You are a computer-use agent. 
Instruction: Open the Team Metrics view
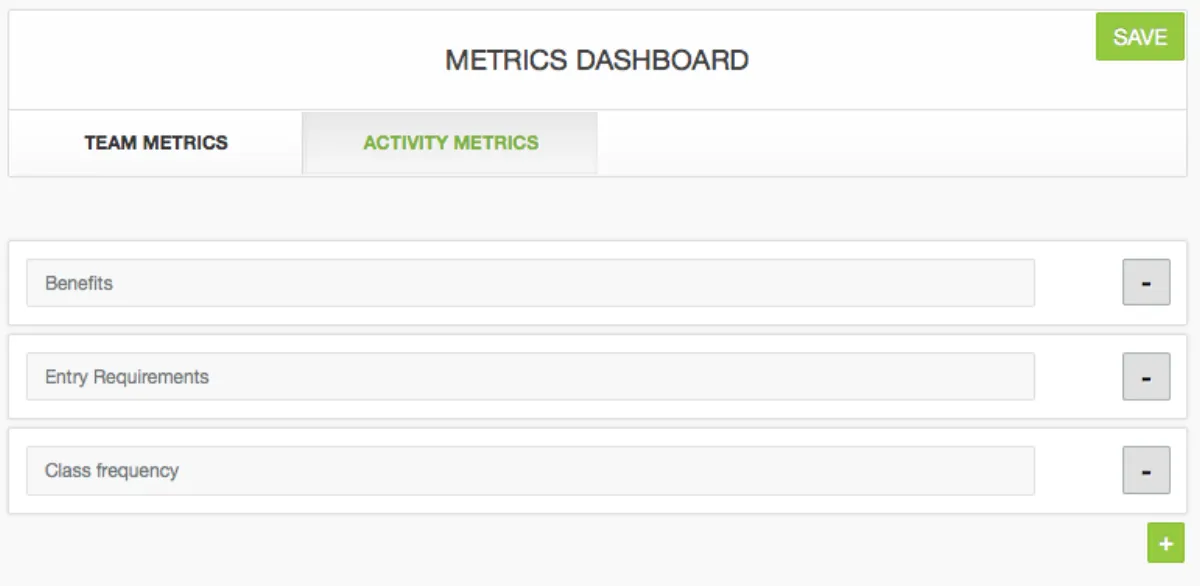coord(156,143)
